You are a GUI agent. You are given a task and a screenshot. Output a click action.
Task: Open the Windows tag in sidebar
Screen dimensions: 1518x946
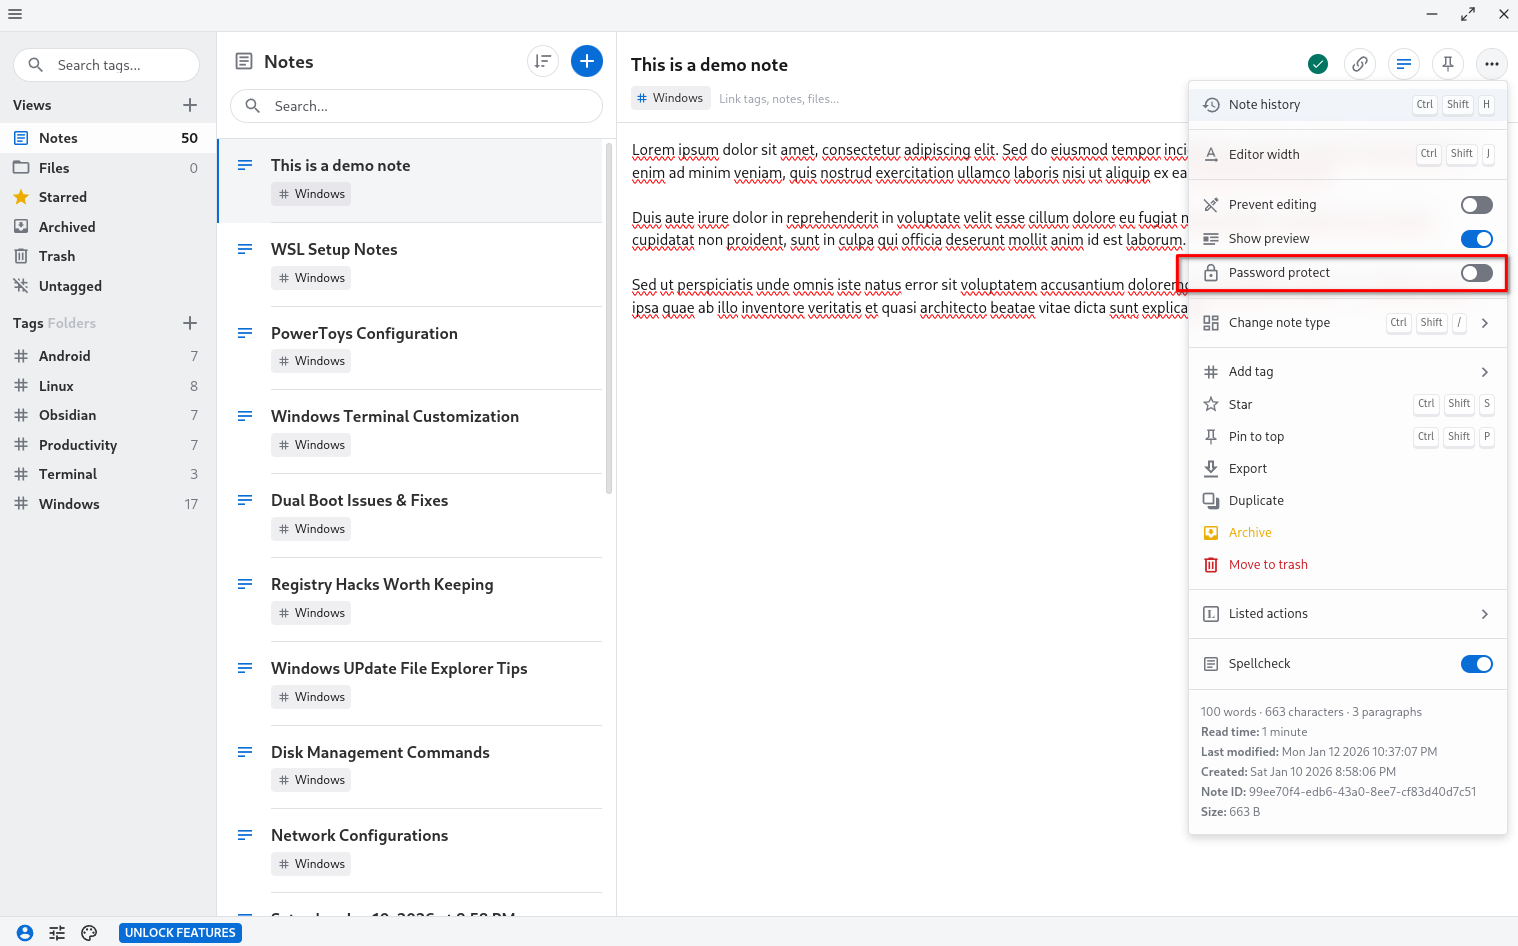pos(108,504)
